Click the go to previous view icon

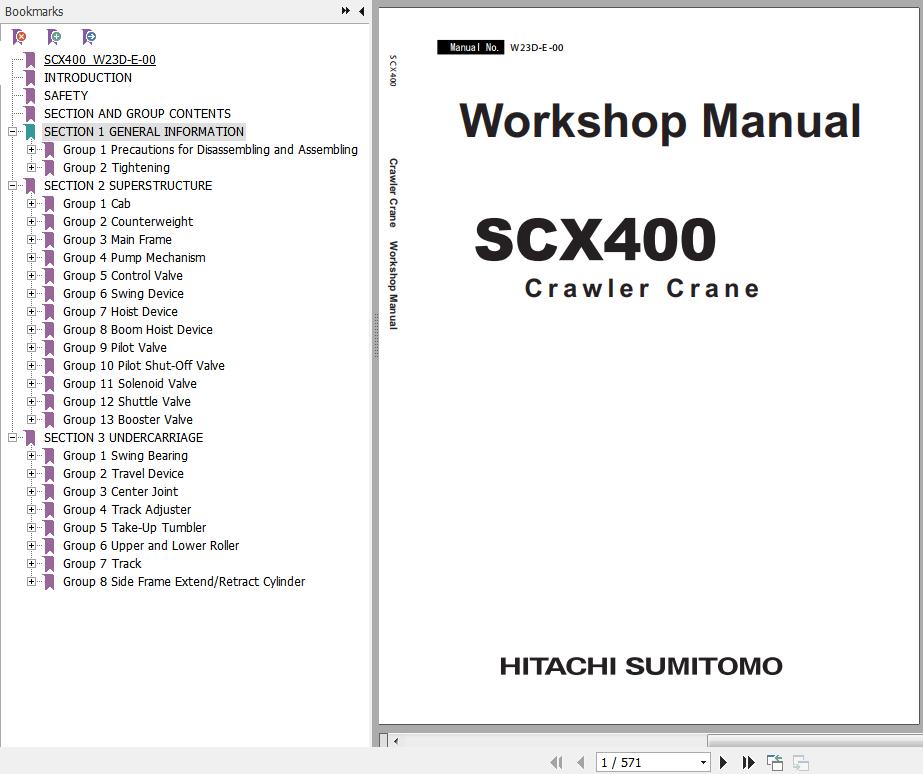[775, 762]
